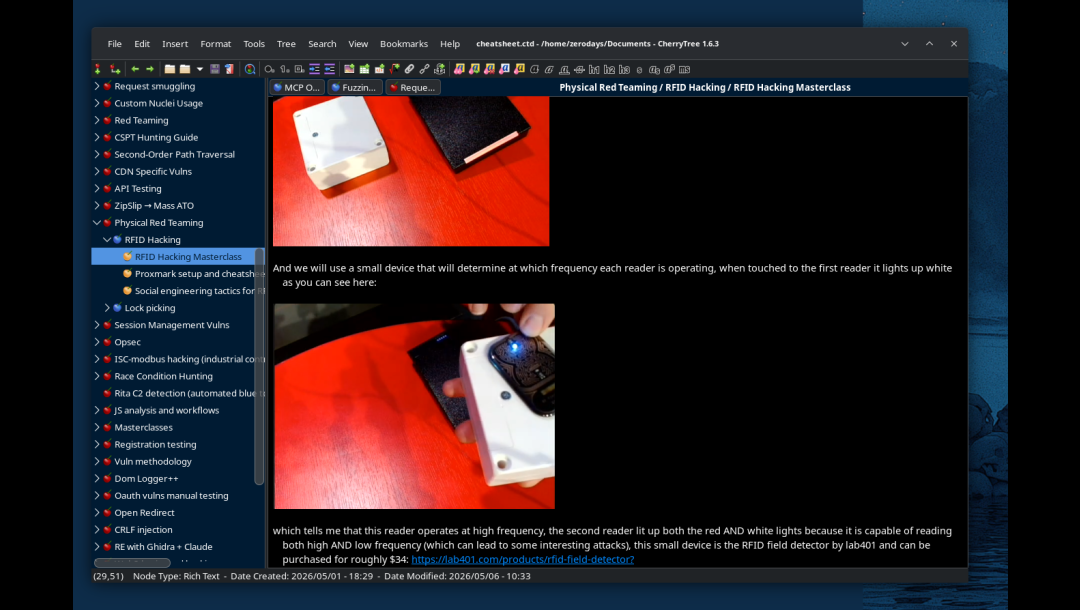This screenshot has height=610, width=1080.
Task: Set to-do list formatting
Action: [x=300, y=69]
